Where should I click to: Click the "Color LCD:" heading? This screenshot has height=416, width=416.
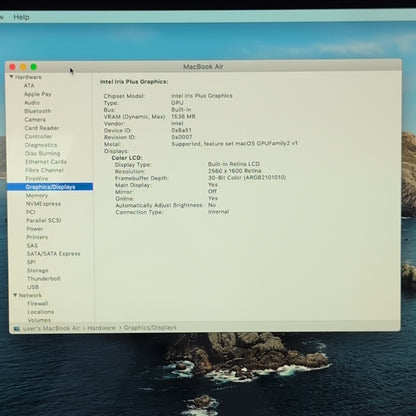pos(127,158)
